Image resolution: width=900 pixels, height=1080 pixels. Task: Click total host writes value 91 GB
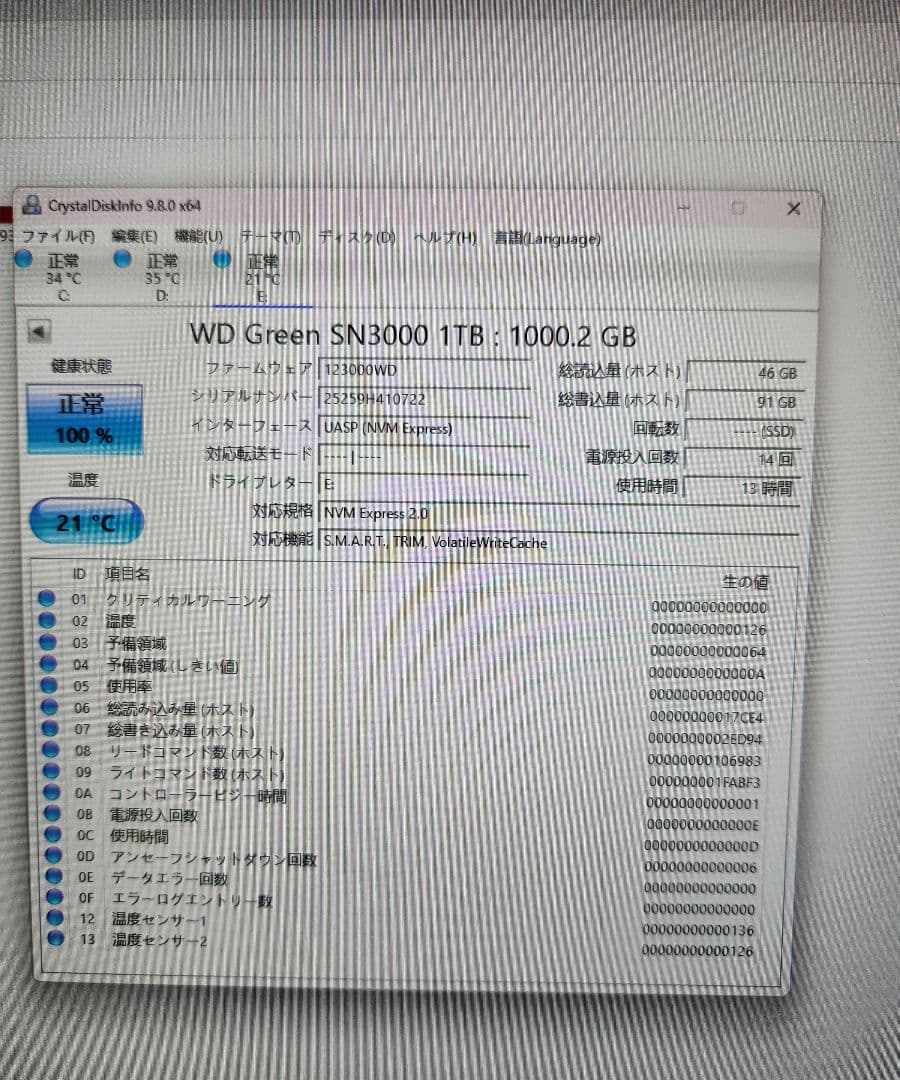coord(744,402)
